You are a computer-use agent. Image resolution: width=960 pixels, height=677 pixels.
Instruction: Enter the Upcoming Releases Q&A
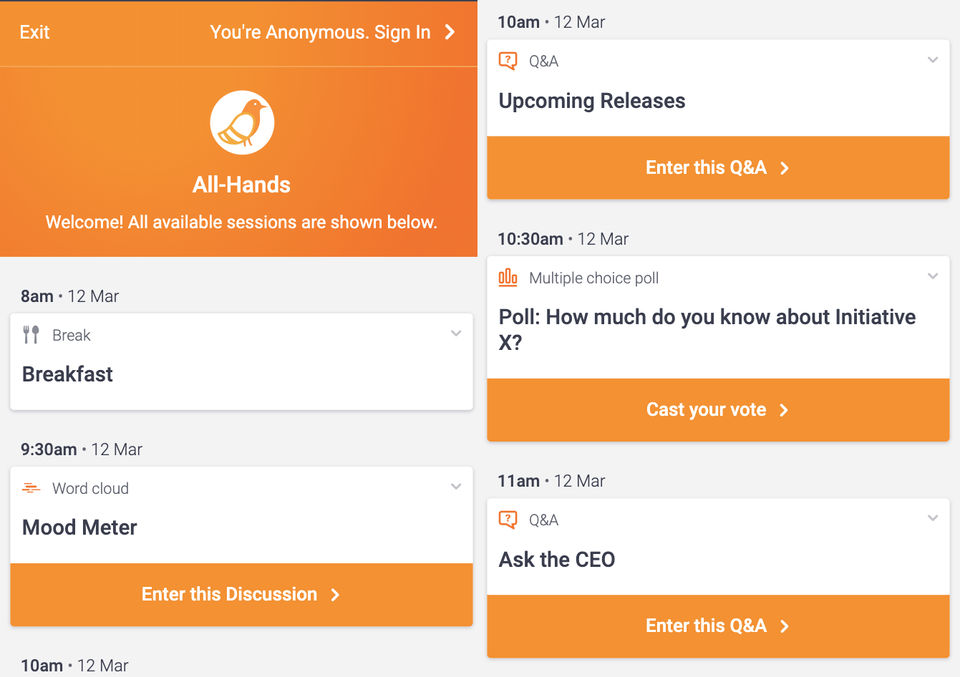(x=717, y=168)
